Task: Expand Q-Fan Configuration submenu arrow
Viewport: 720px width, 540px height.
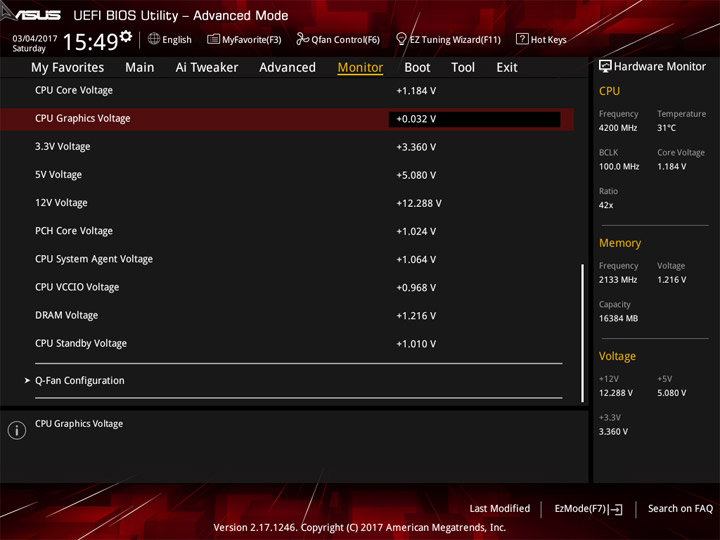Action: 27,380
